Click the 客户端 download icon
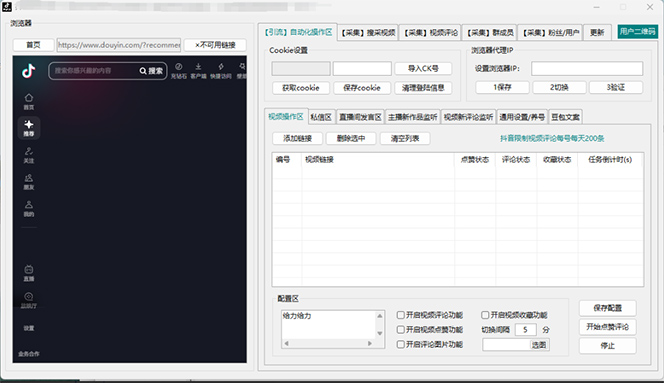664x383 pixels. pyautogui.click(x=198, y=67)
